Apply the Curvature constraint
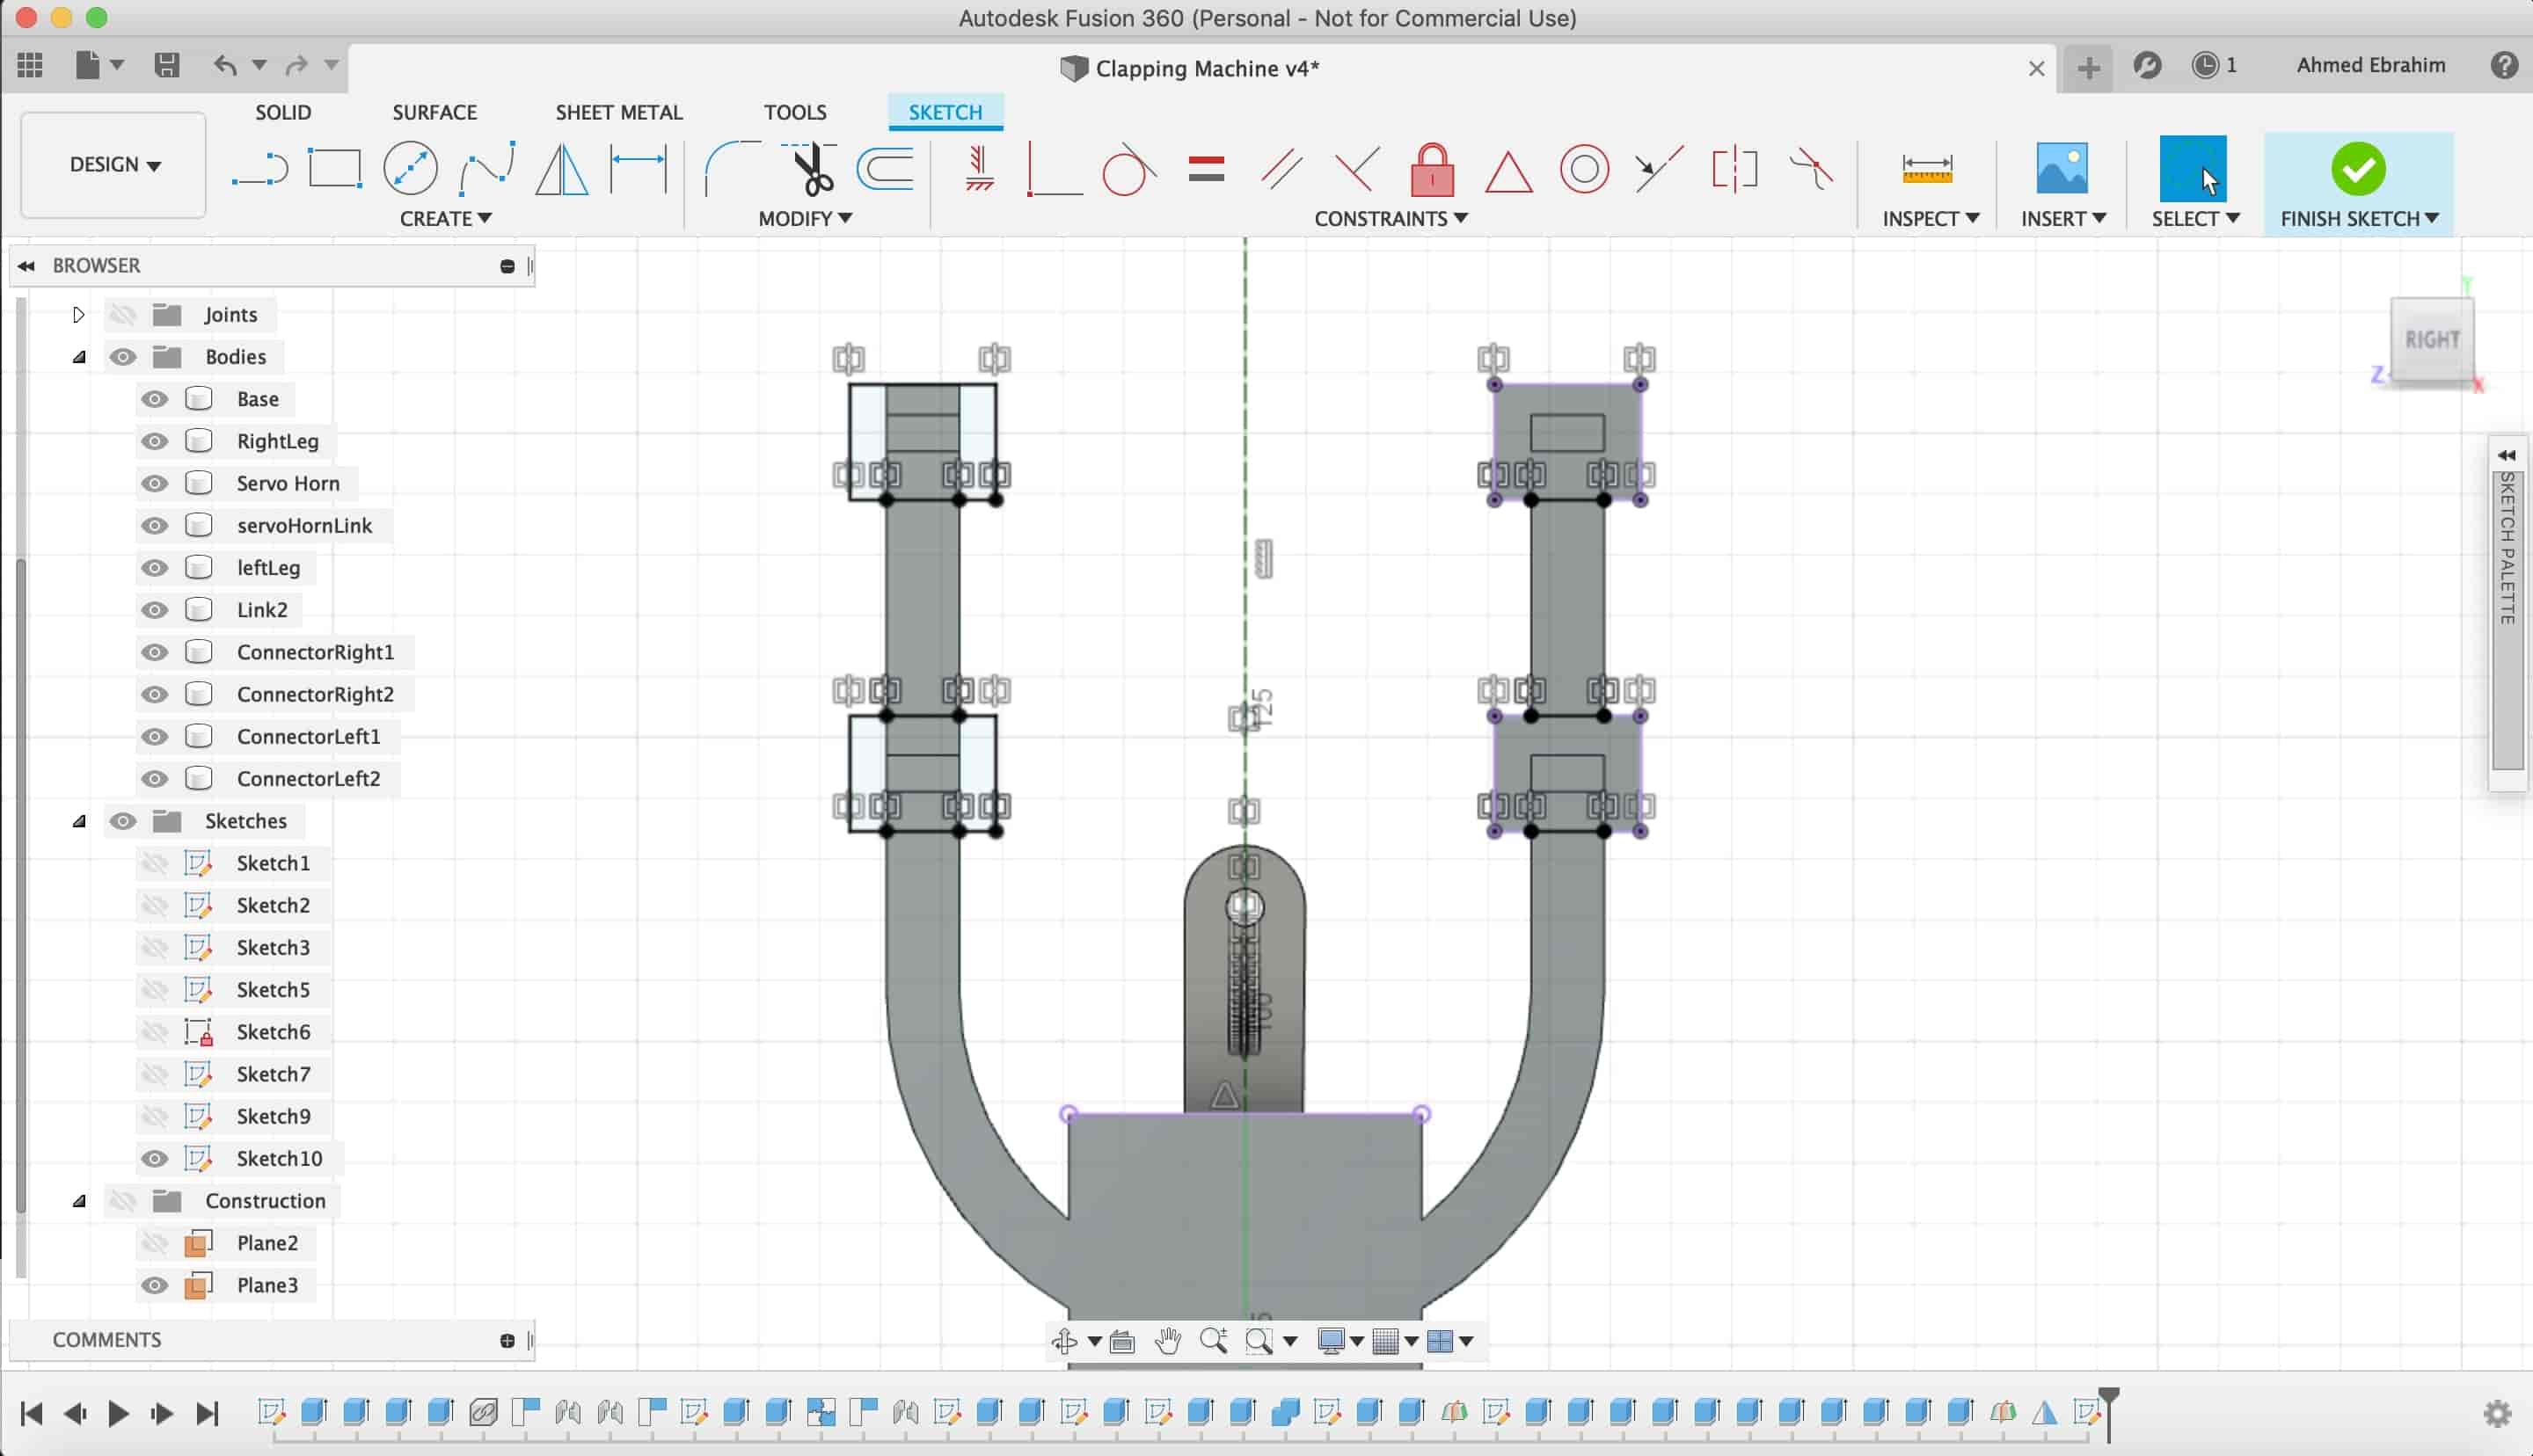This screenshot has width=2533, height=1456. [x=1810, y=168]
